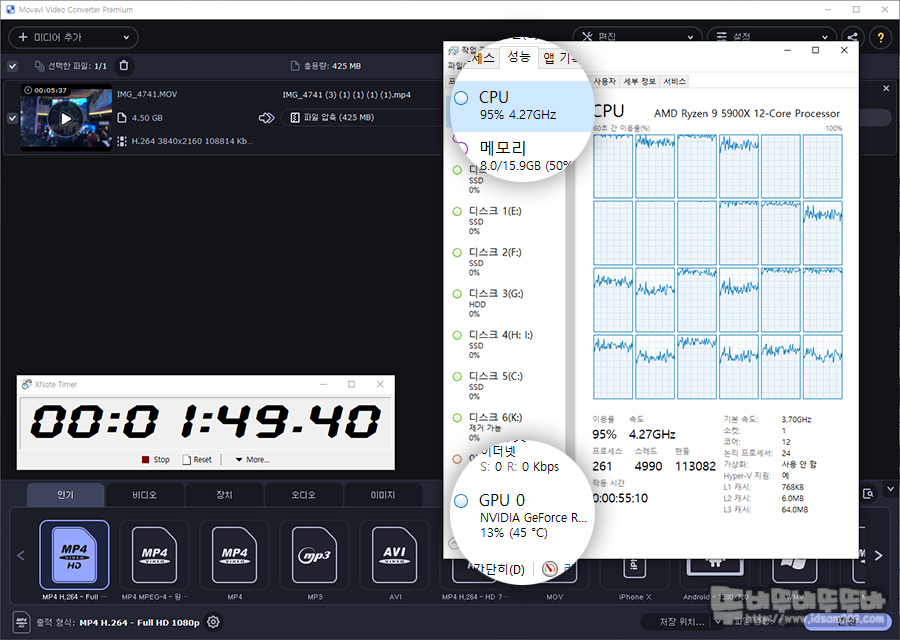Select the 비디오 video tab
The height and width of the screenshot is (640, 900).
(x=145, y=495)
